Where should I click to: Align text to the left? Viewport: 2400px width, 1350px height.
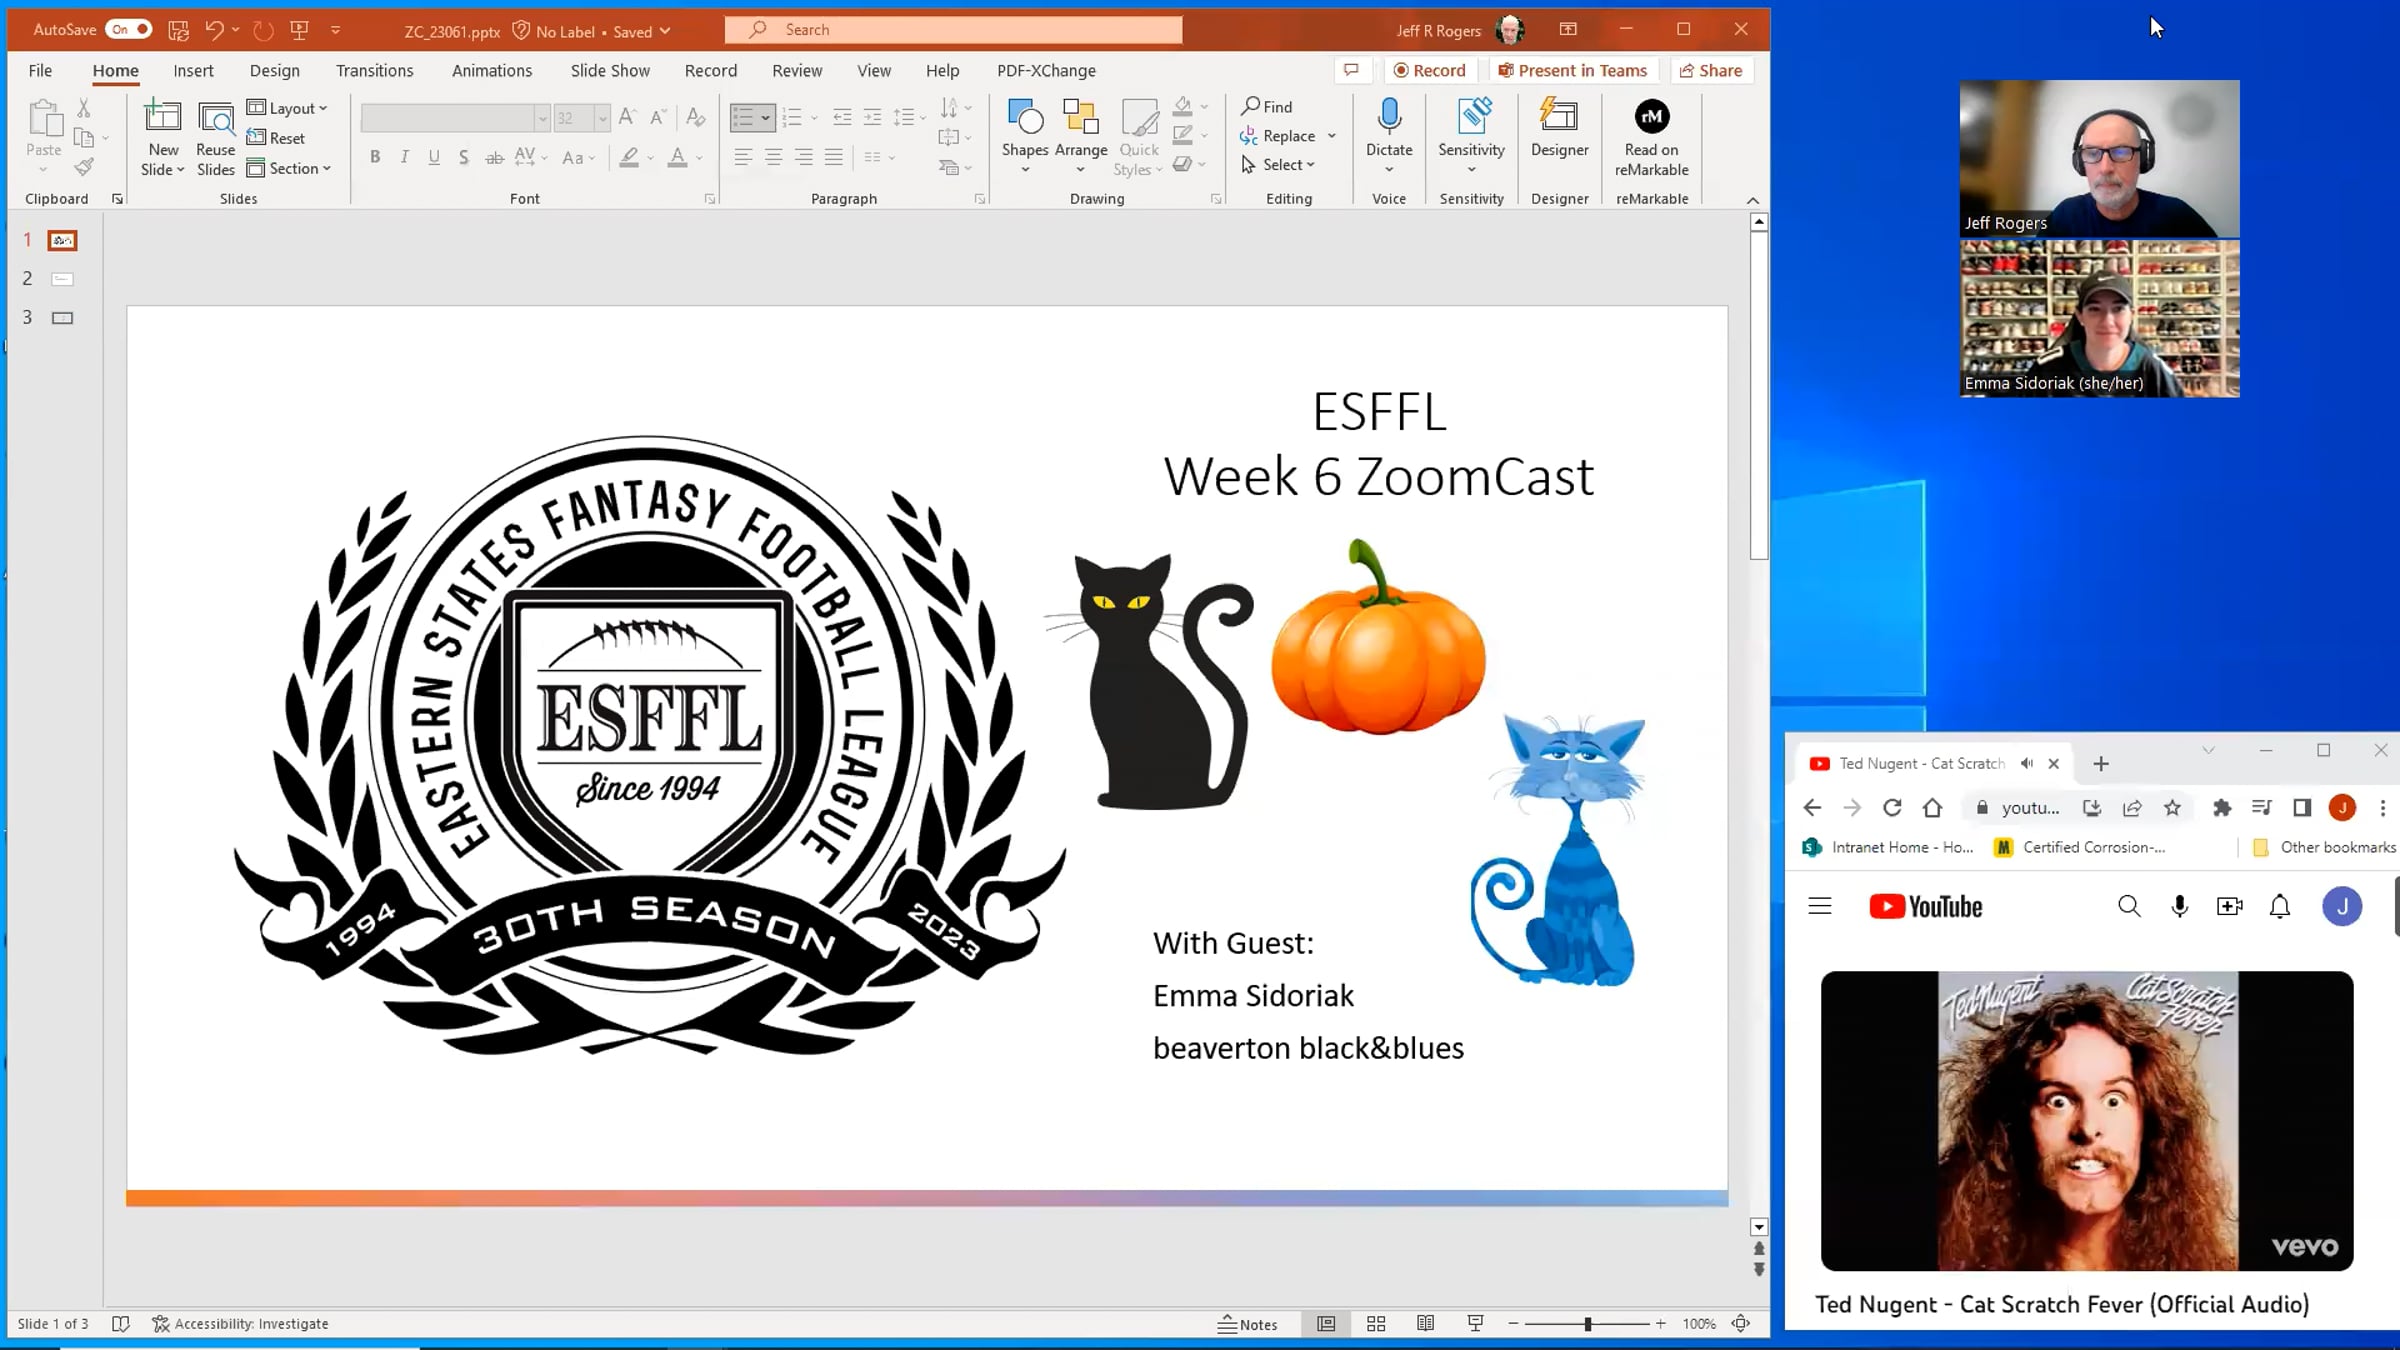743,157
